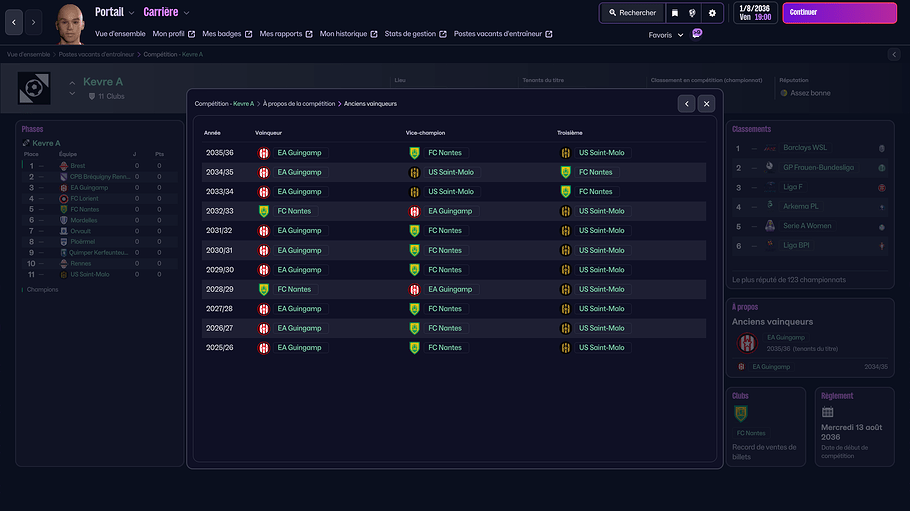Click À propos de la compétition breadcrumb
The image size is (910, 511).
coord(299,104)
